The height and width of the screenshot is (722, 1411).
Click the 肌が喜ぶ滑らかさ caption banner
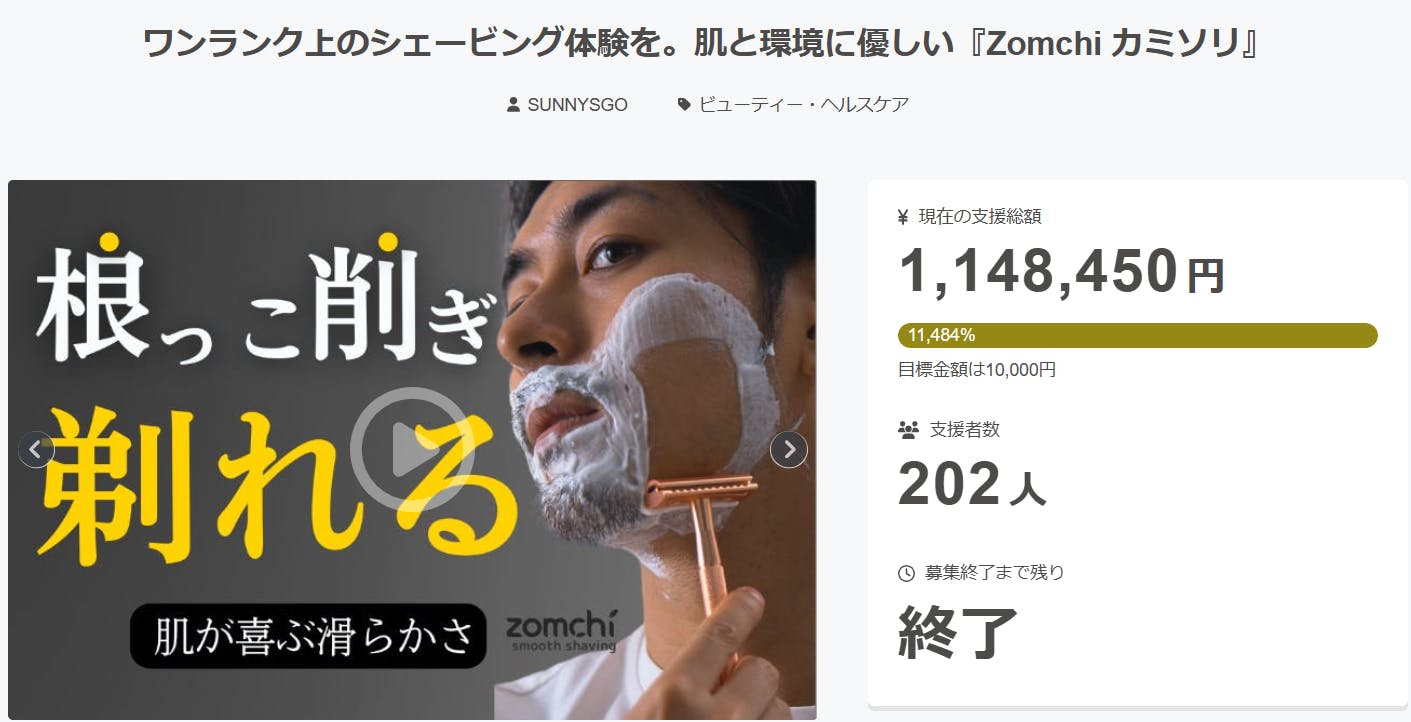(308, 636)
